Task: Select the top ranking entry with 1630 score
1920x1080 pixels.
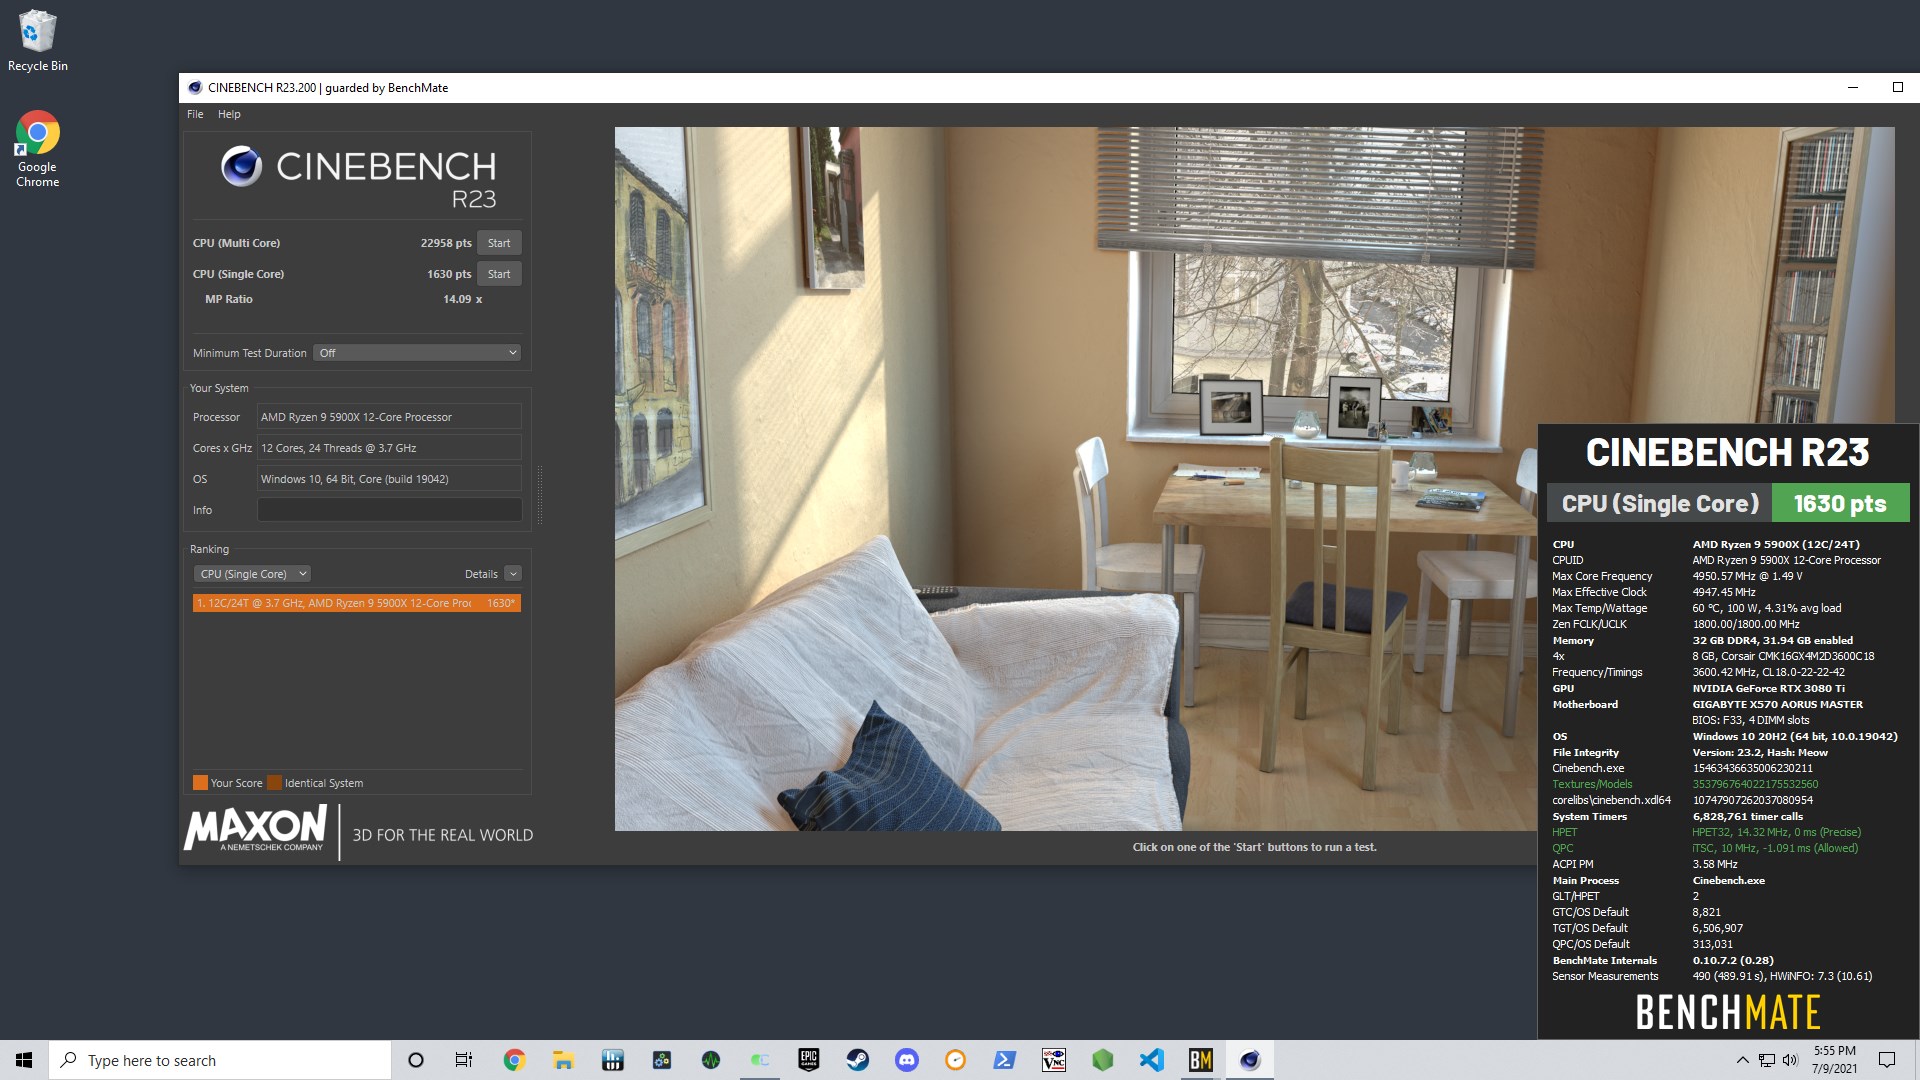Action: pos(357,603)
